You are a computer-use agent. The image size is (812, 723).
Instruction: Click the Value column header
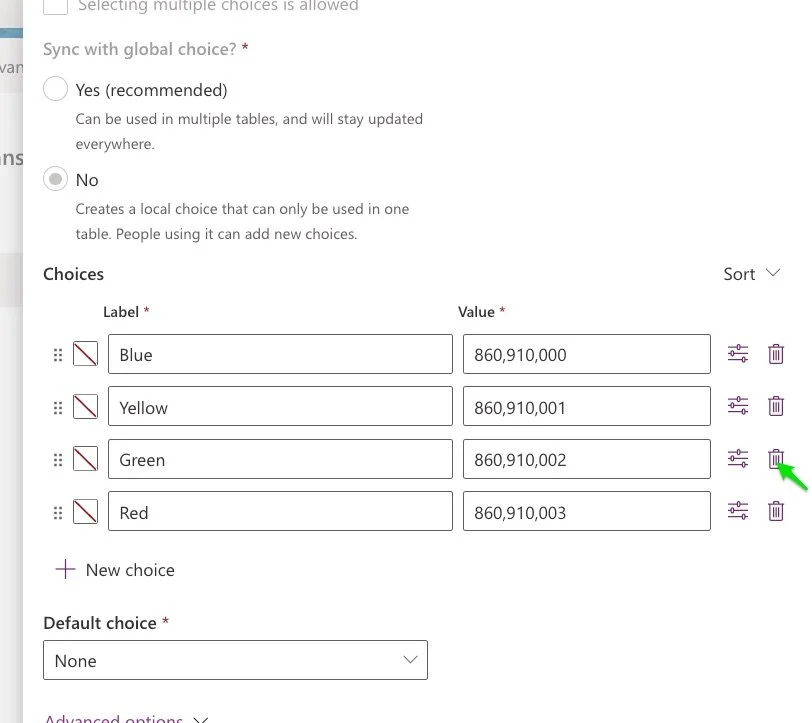pyautogui.click(x=476, y=312)
